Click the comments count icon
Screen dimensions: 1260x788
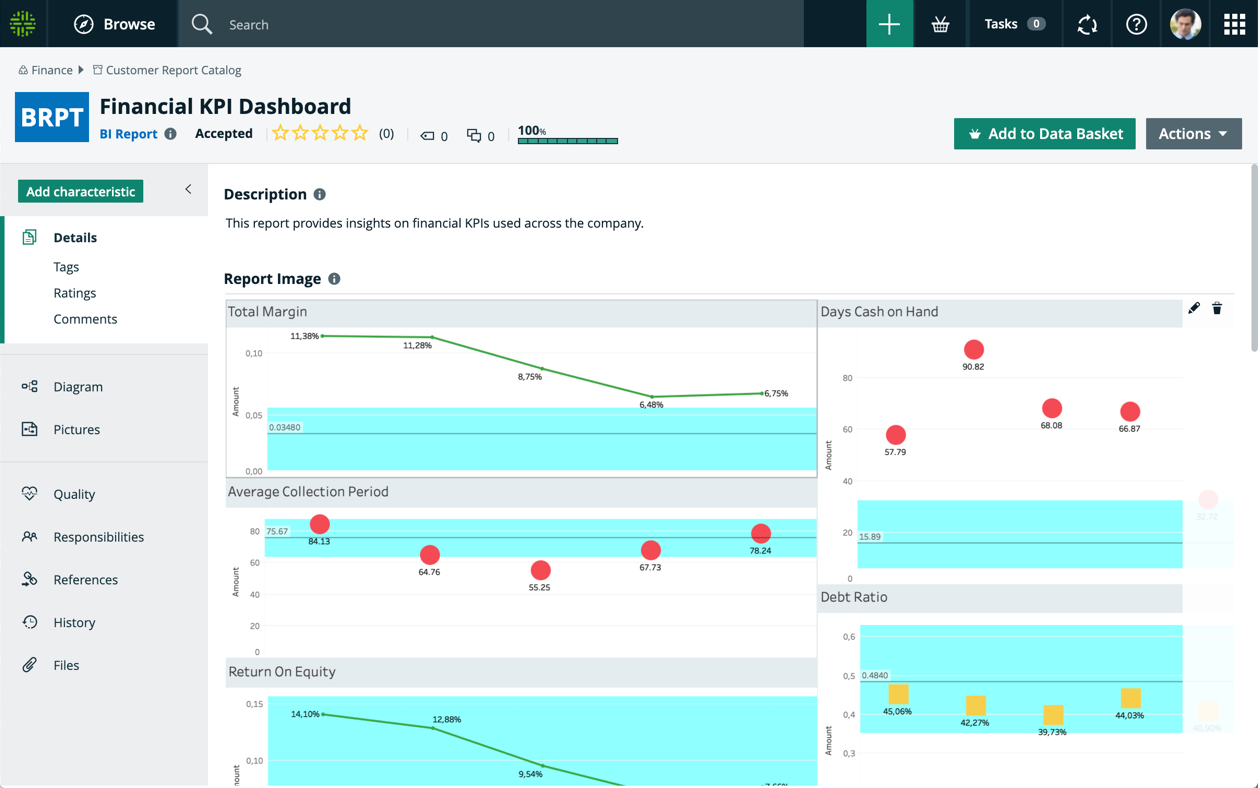[474, 136]
